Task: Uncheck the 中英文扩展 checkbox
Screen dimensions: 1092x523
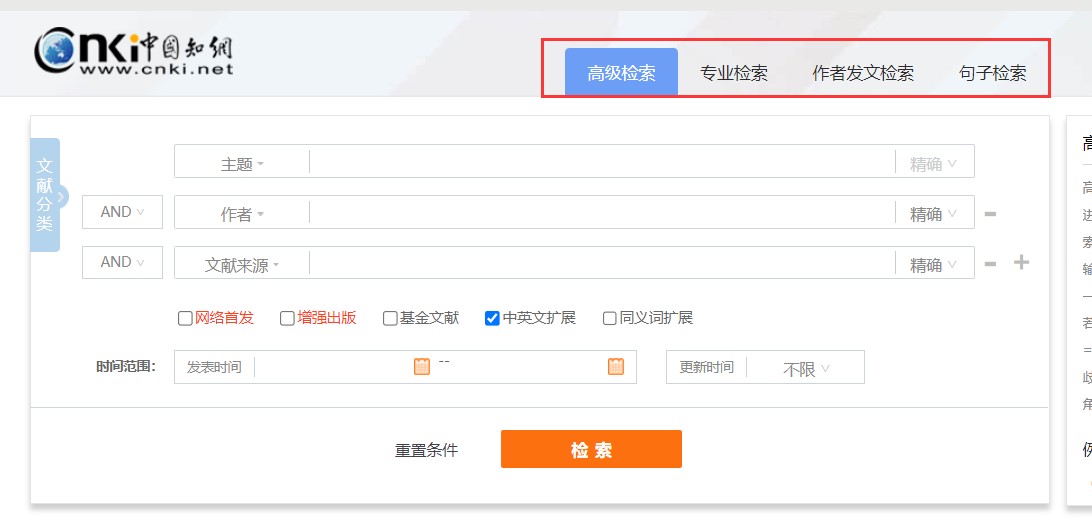Action: [492, 318]
